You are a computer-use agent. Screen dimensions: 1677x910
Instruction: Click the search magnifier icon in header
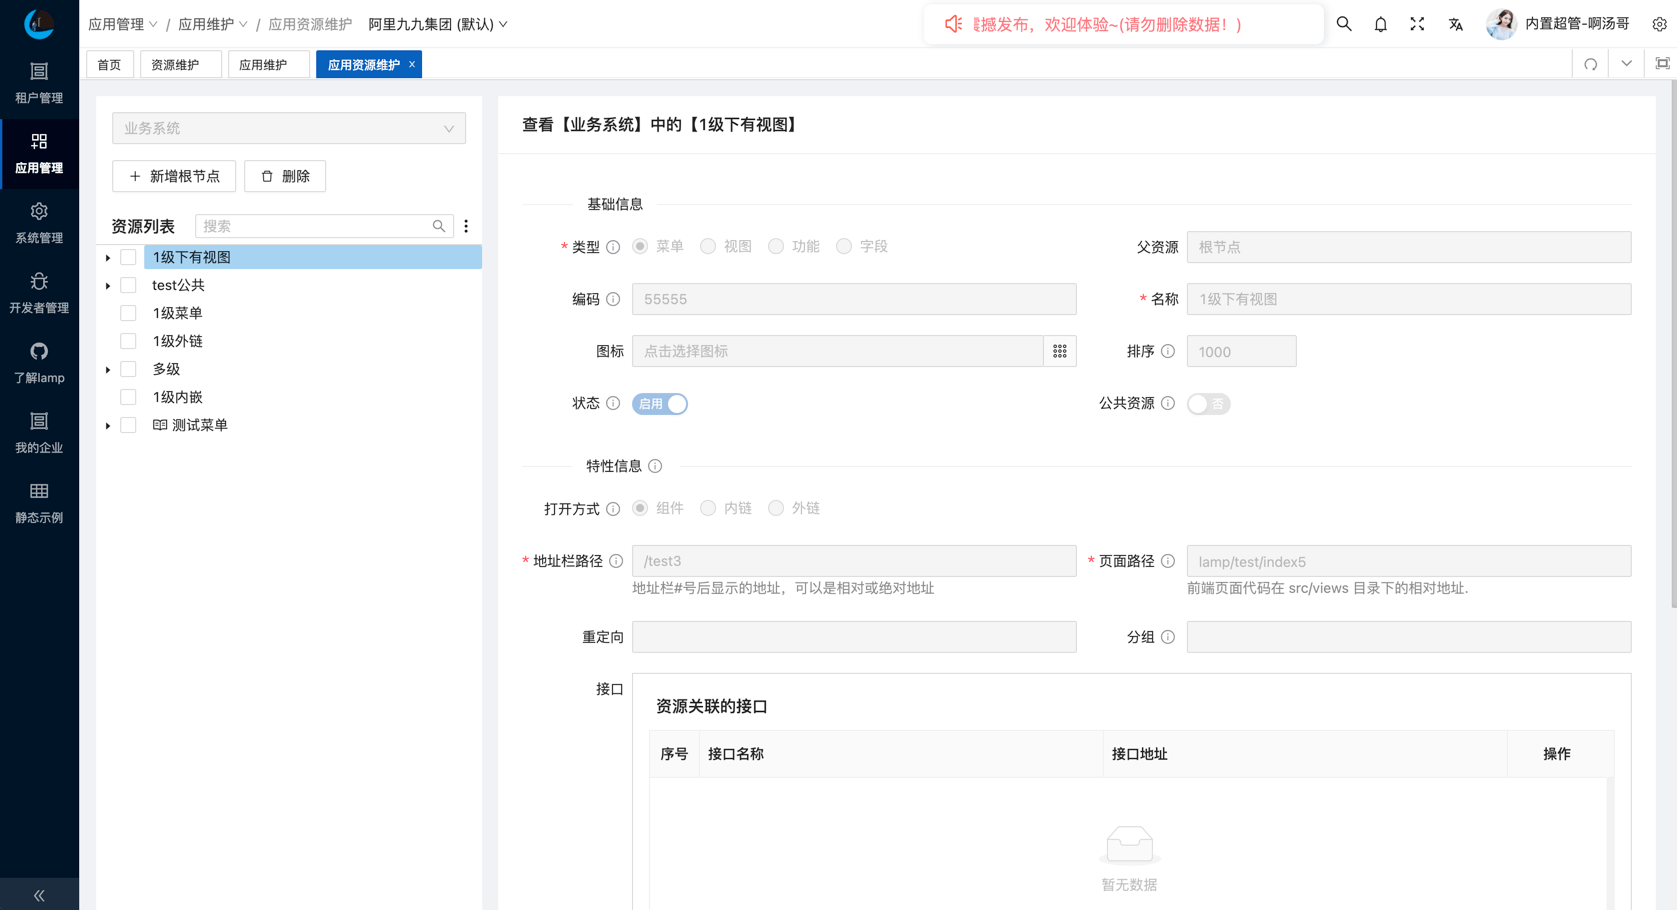[1344, 24]
